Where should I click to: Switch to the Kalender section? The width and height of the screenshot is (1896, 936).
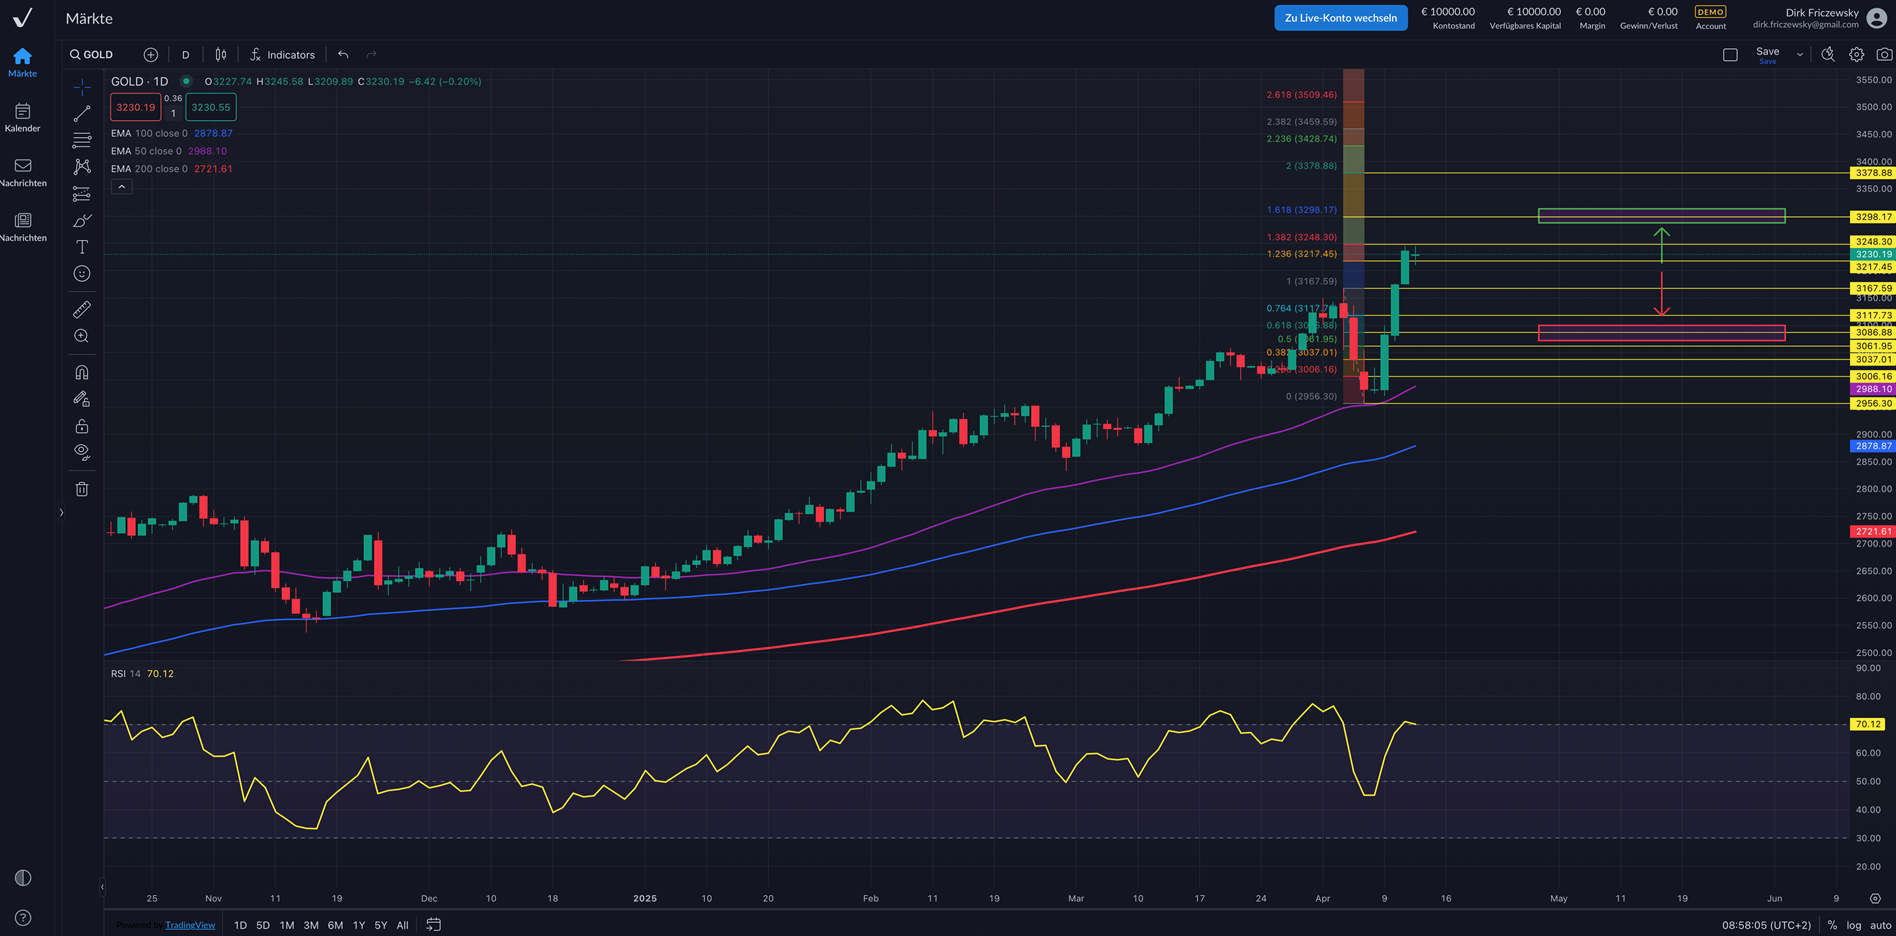[22, 117]
